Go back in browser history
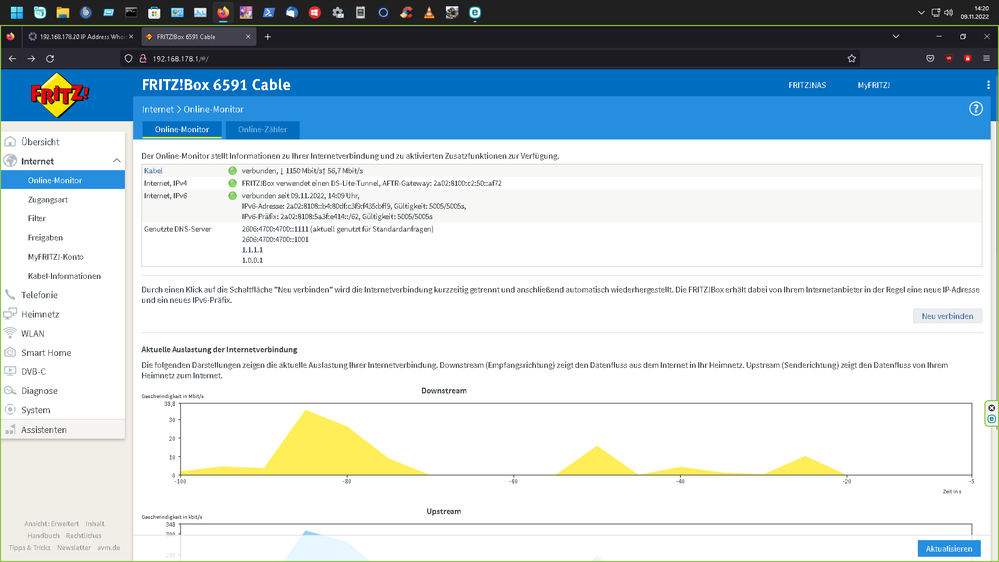The height and width of the screenshot is (562, 999). 13,59
